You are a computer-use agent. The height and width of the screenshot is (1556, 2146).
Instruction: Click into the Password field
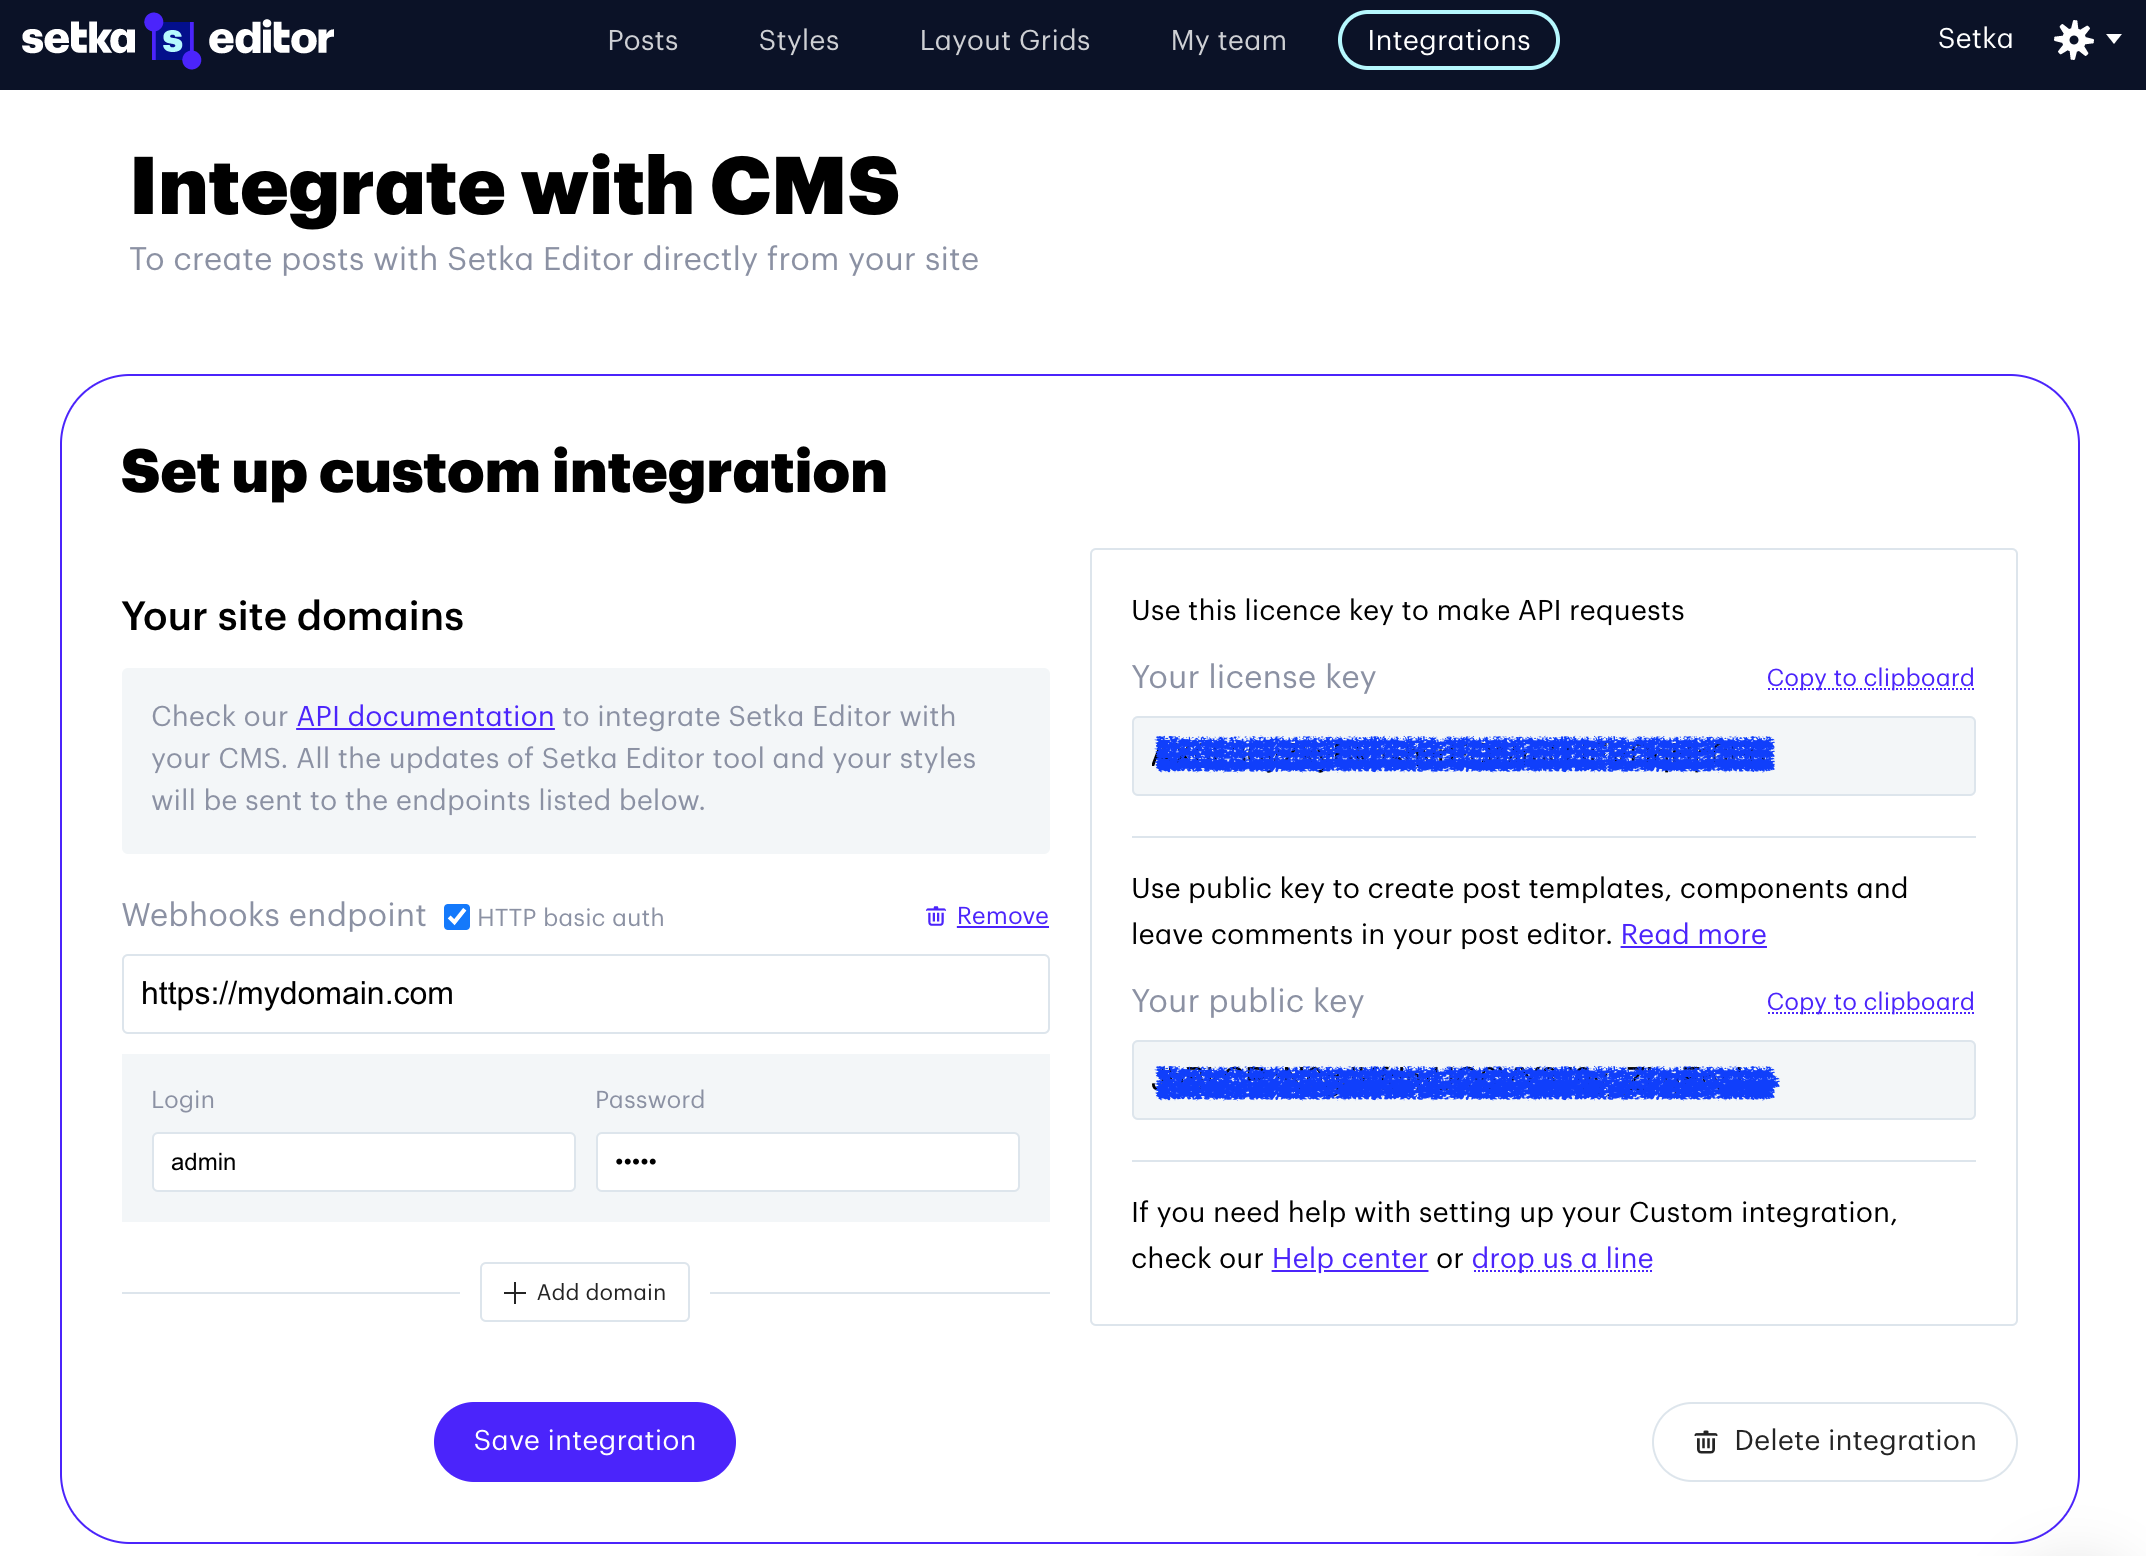point(807,1162)
